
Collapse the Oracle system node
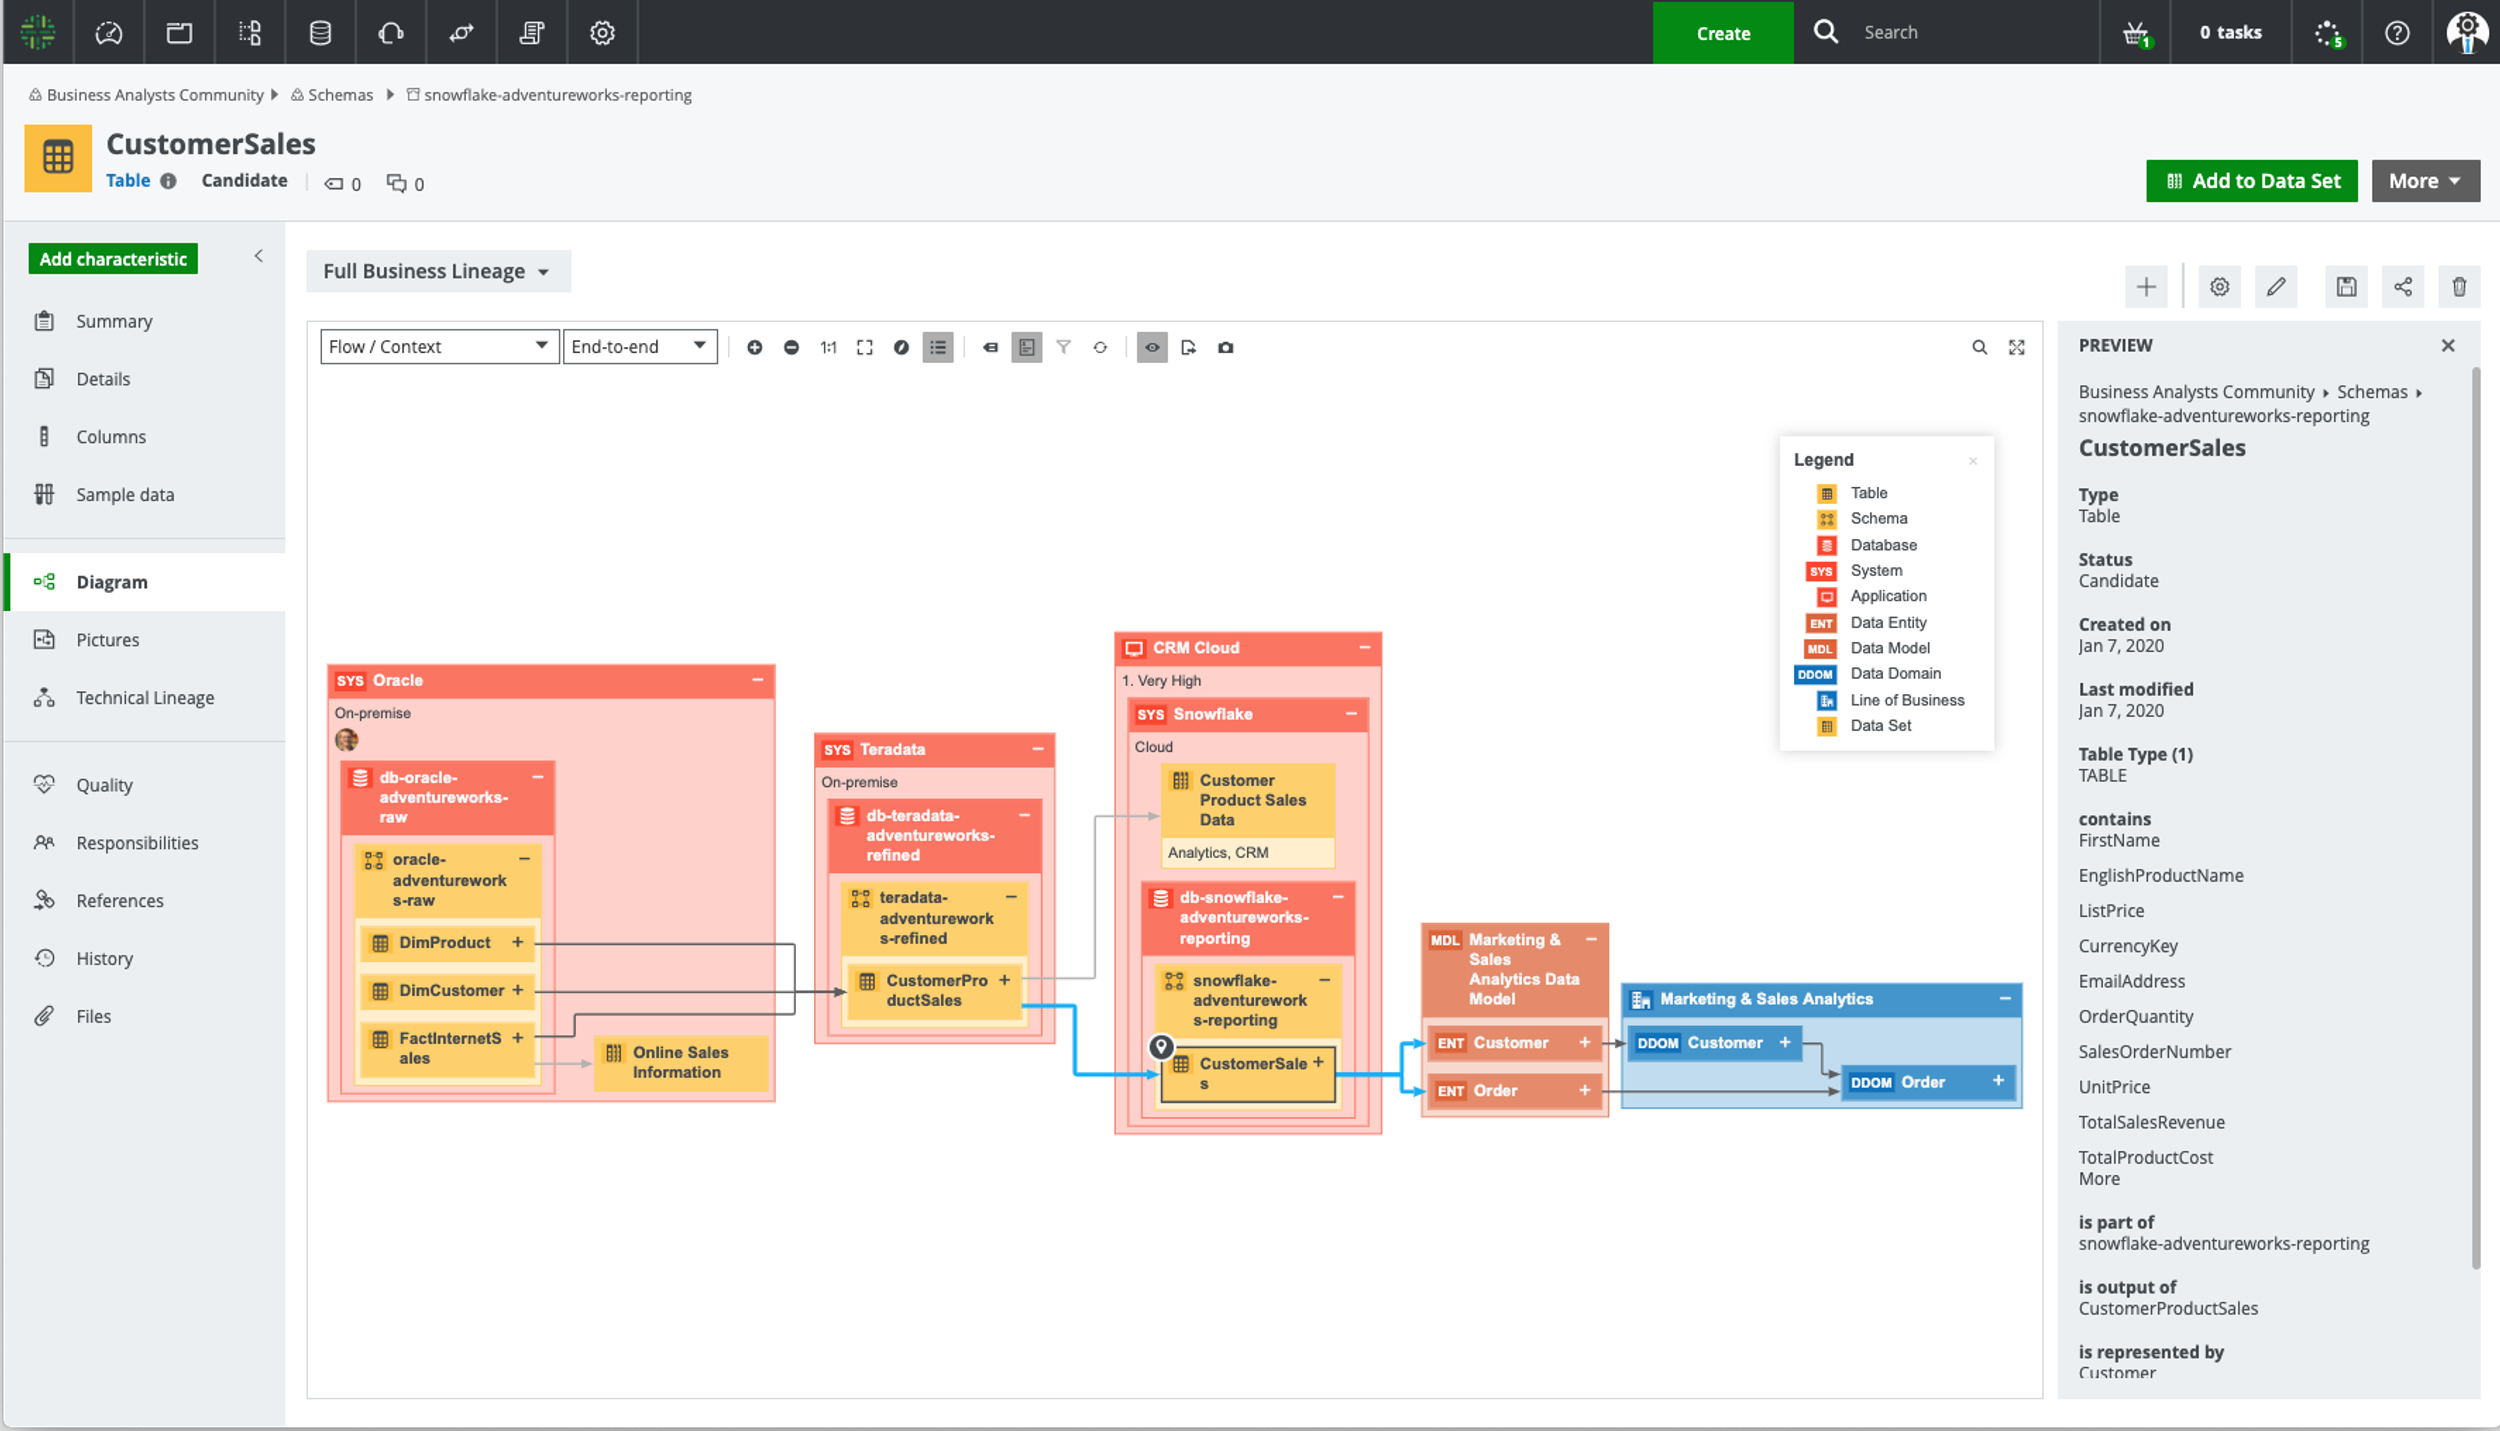[757, 680]
